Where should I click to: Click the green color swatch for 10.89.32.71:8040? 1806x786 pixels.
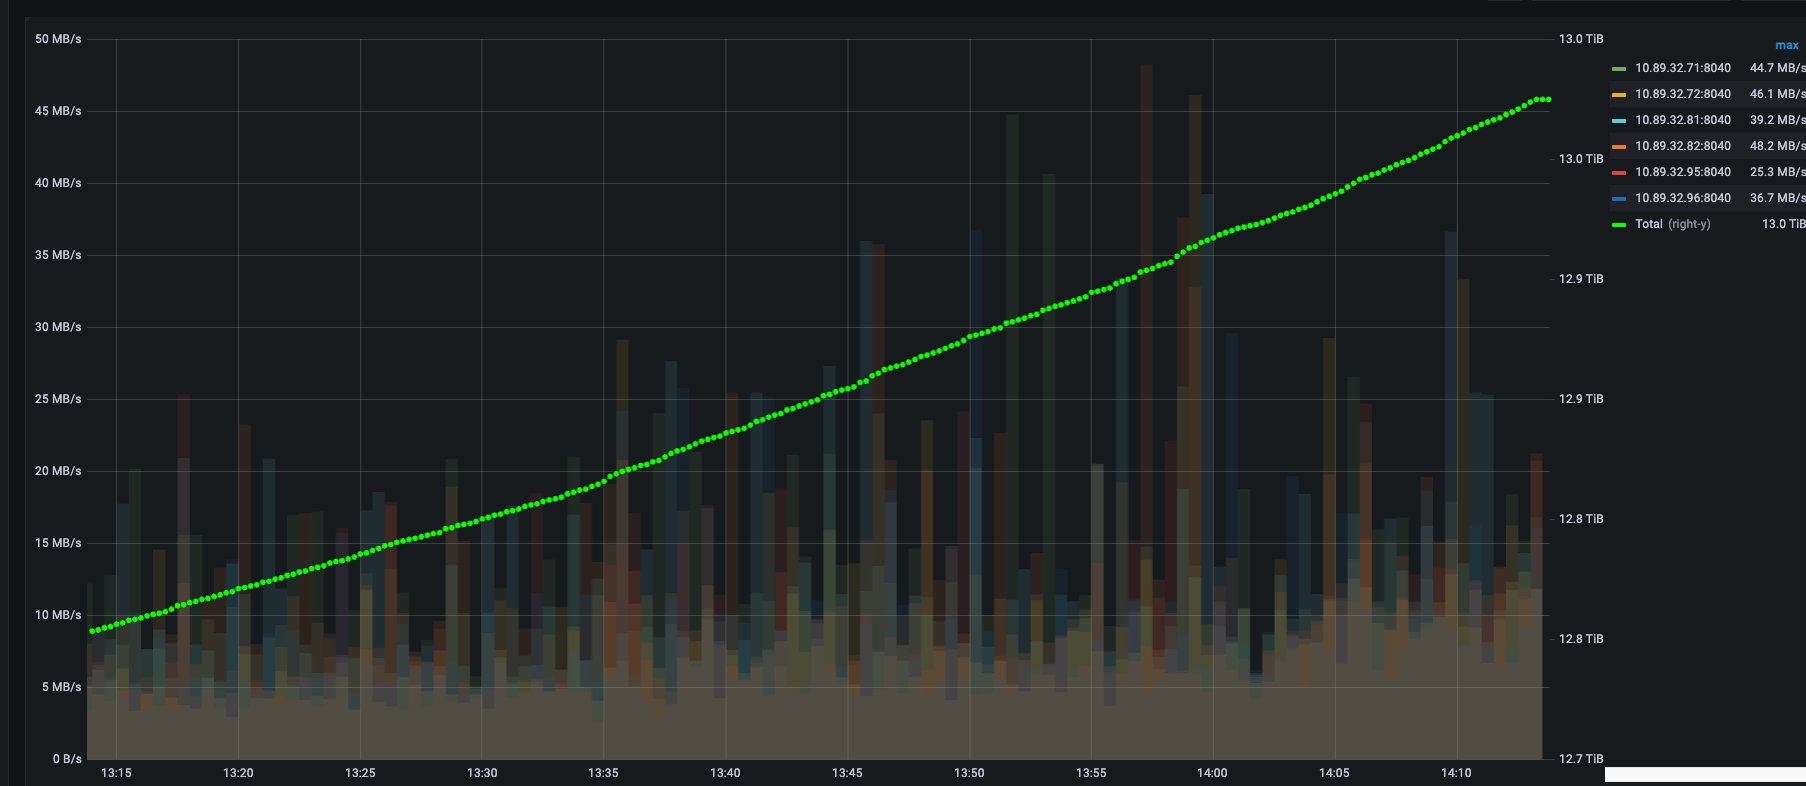pos(1618,69)
